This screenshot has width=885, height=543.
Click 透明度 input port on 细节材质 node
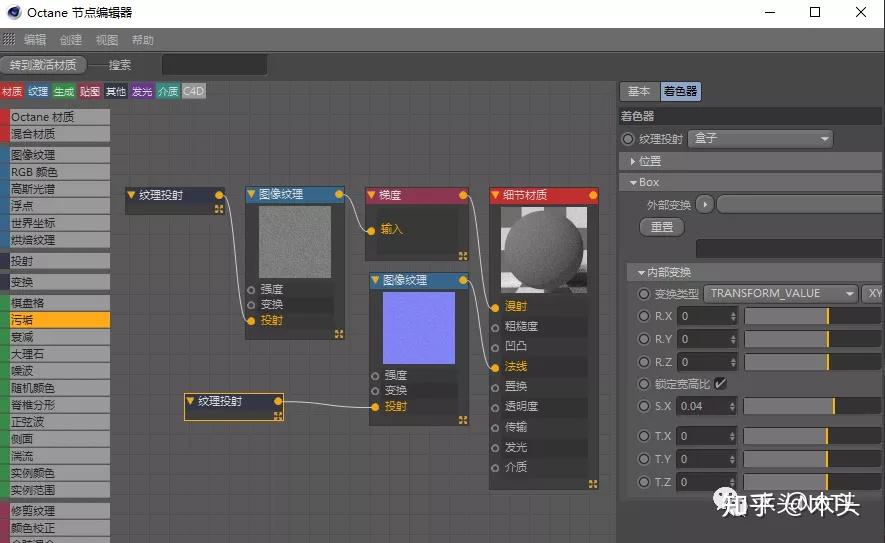[495, 408]
